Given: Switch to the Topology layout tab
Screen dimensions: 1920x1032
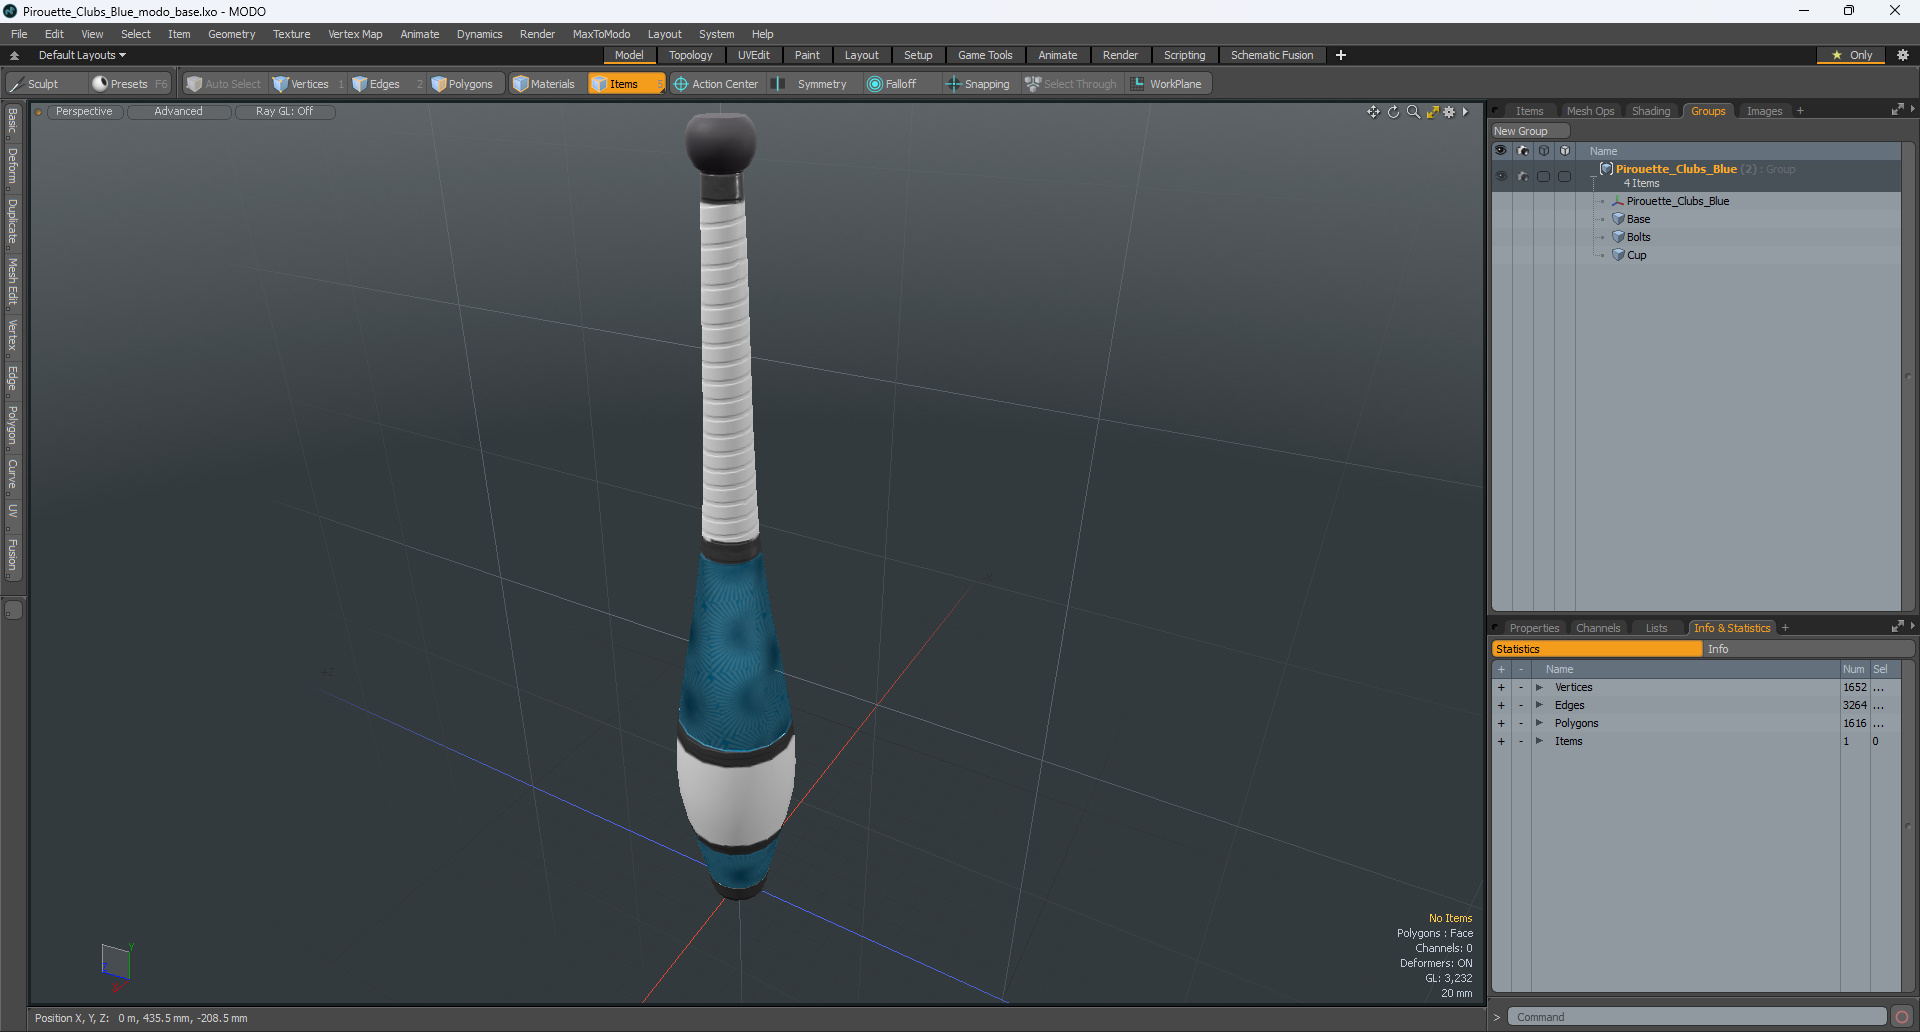Looking at the screenshot, I should coord(691,55).
